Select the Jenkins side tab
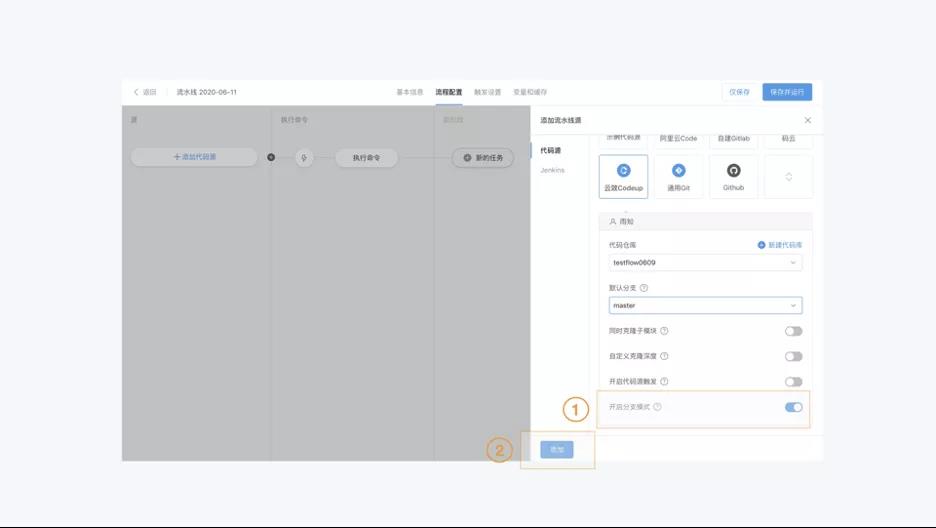Viewport: 936px width, 528px height. pyautogui.click(x=552, y=171)
